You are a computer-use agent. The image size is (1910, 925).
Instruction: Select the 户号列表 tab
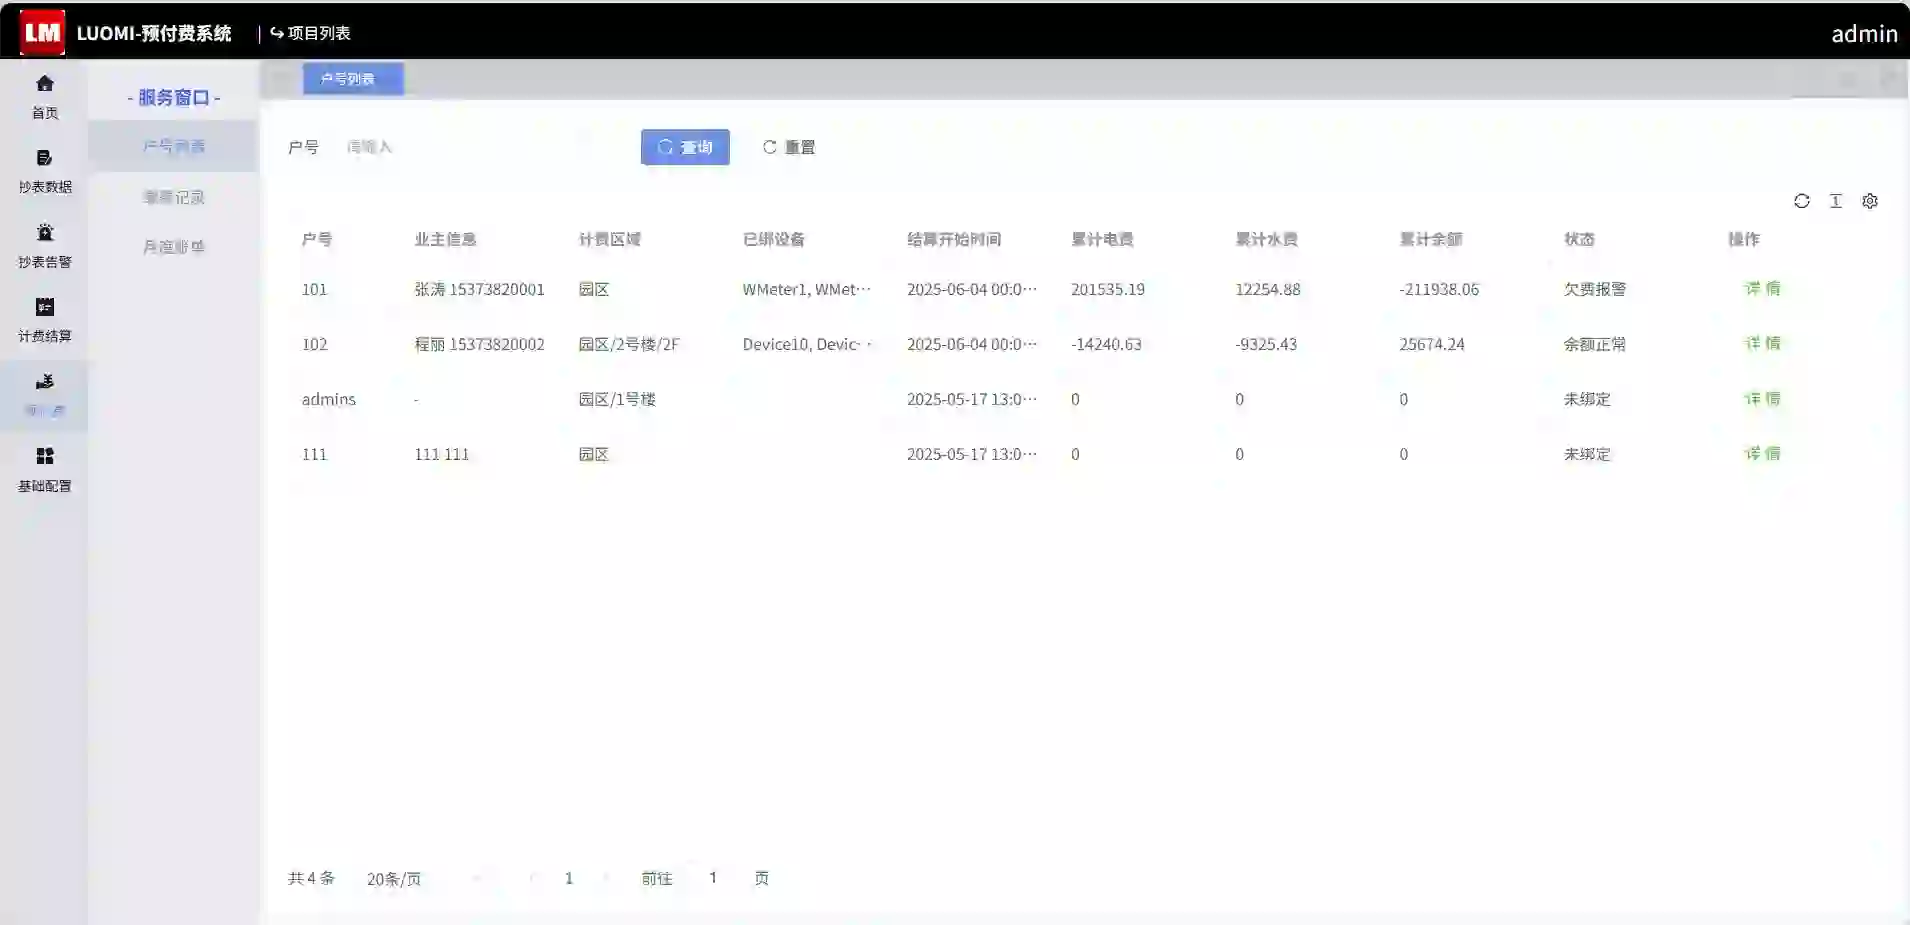tap(352, 79)
